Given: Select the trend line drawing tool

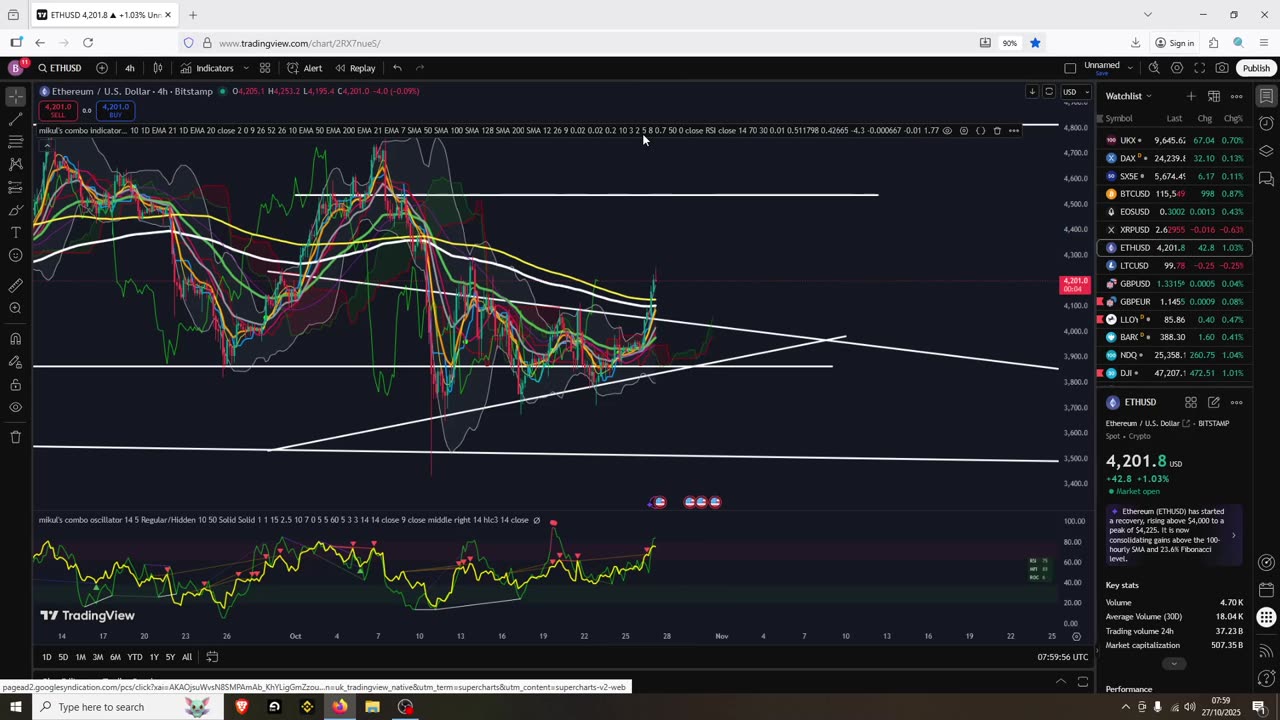Looking at the screenshot, I should tap(15, 120).
